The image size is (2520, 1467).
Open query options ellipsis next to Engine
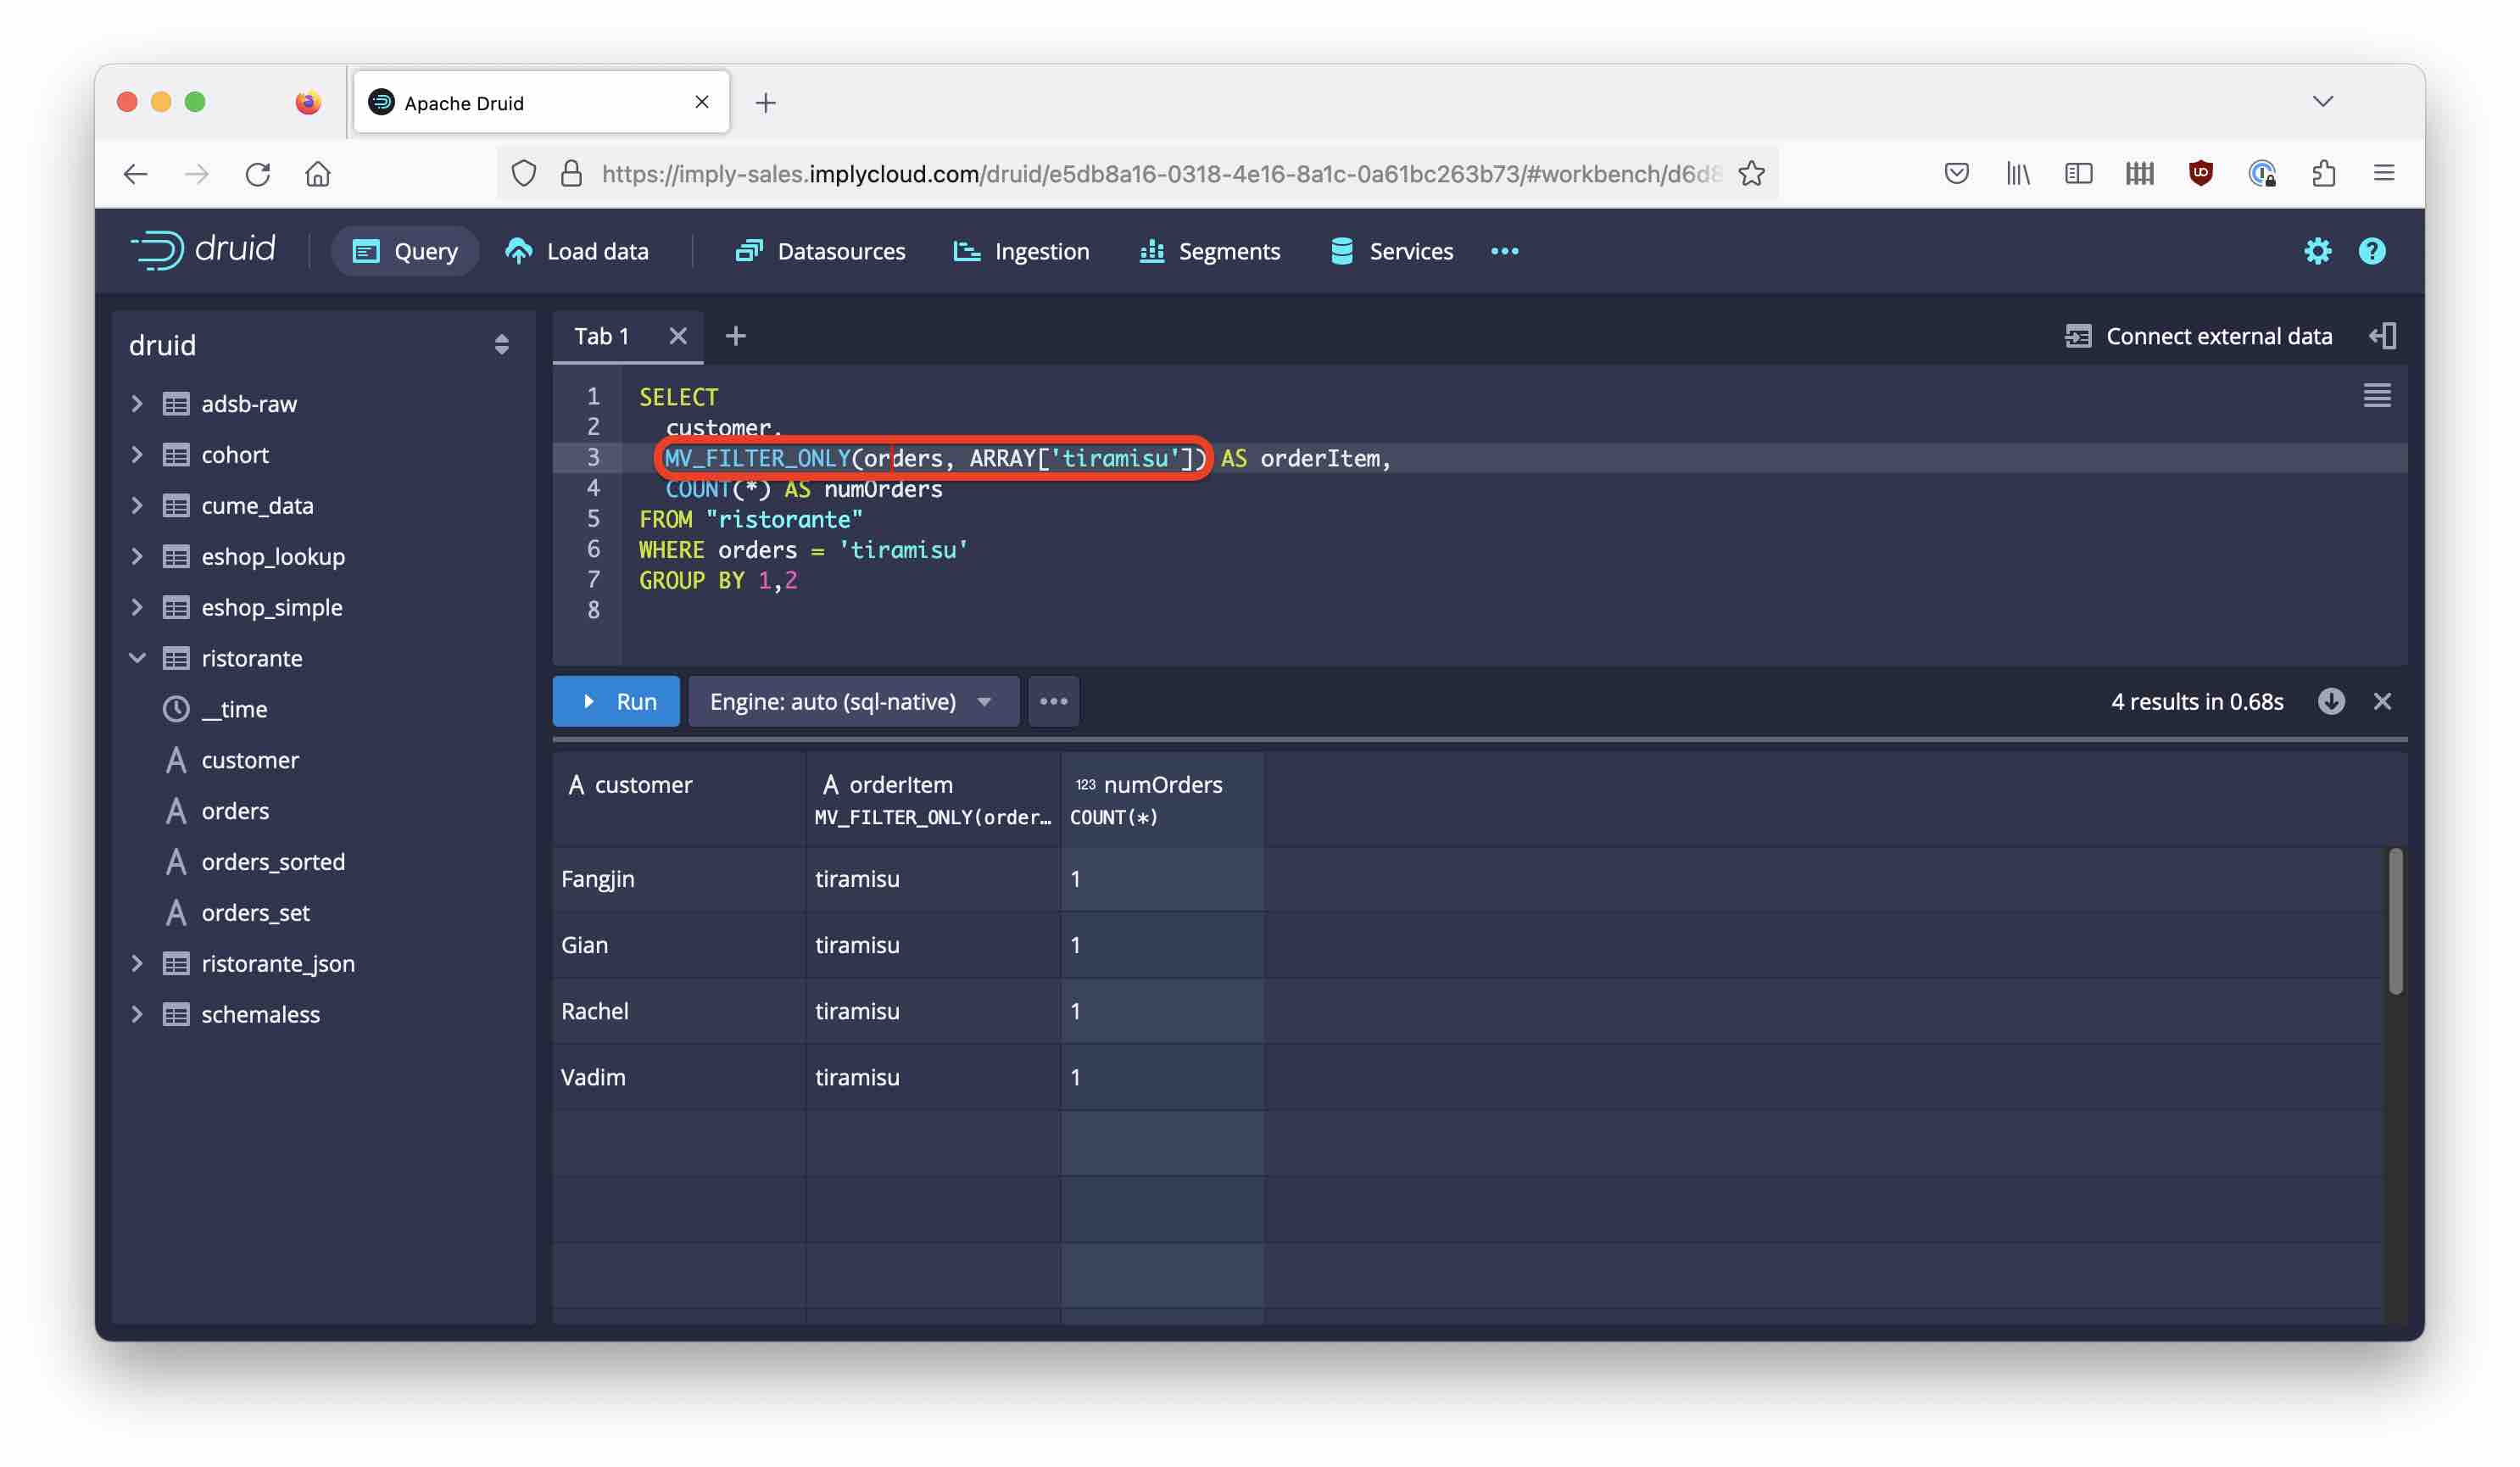coord(1053,701)
